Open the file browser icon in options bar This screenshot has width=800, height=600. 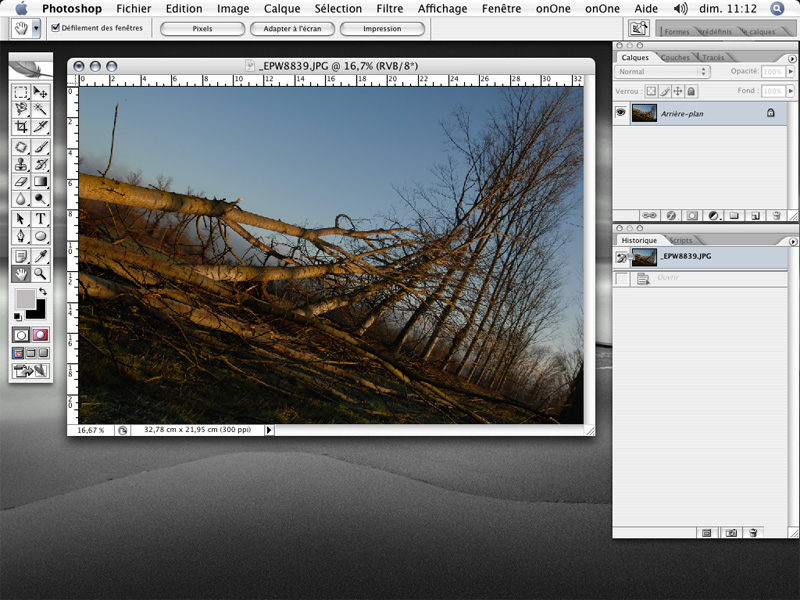(638, 29)
